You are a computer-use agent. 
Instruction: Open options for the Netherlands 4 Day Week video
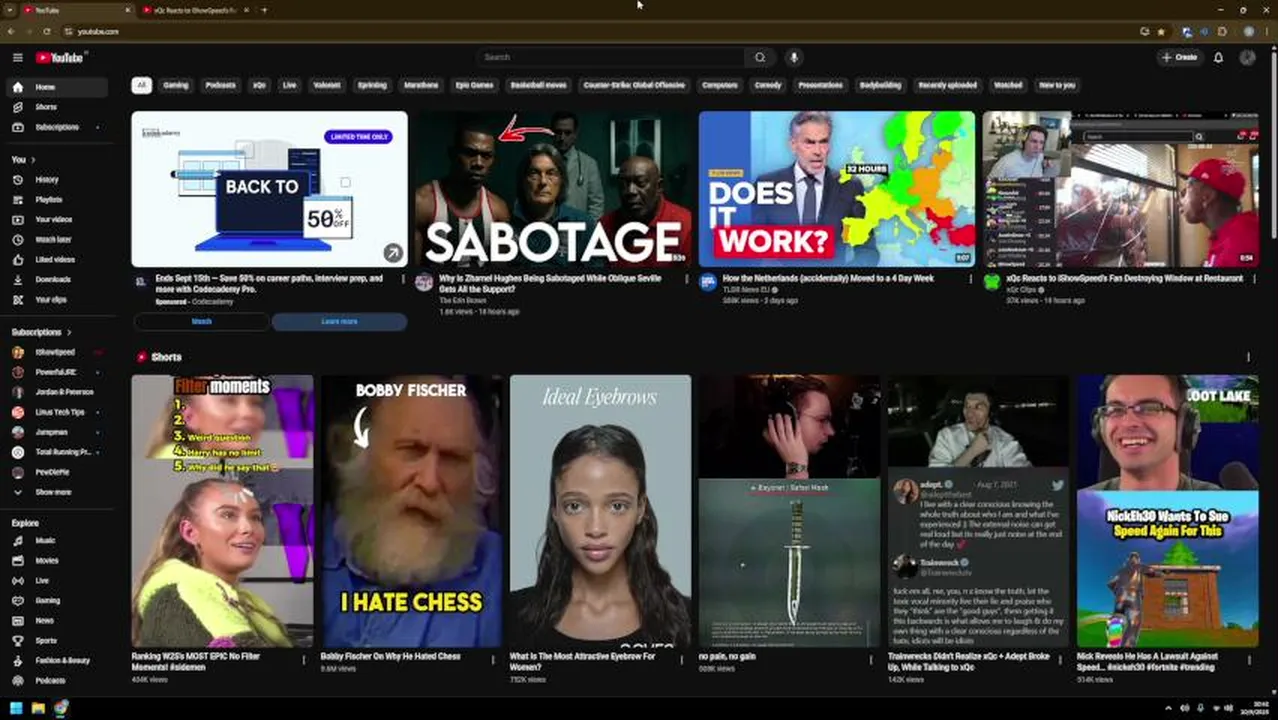970,279
